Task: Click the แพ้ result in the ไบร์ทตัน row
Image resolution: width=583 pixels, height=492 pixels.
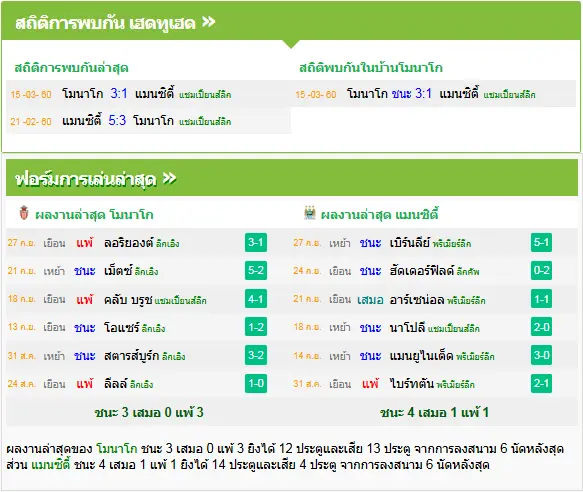Action: tap(370, 384)
